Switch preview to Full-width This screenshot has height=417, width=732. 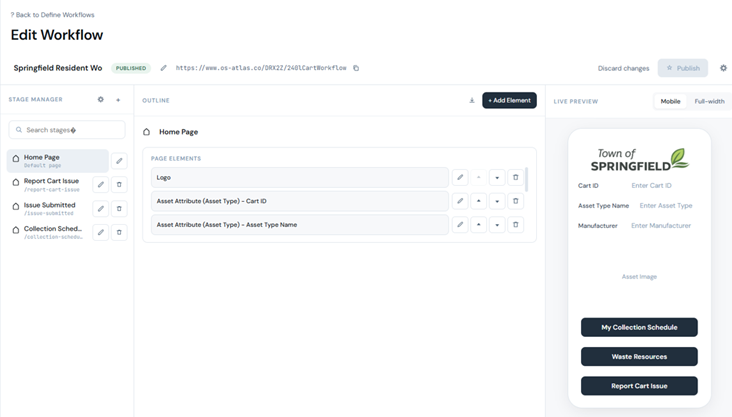pos(709,101)
